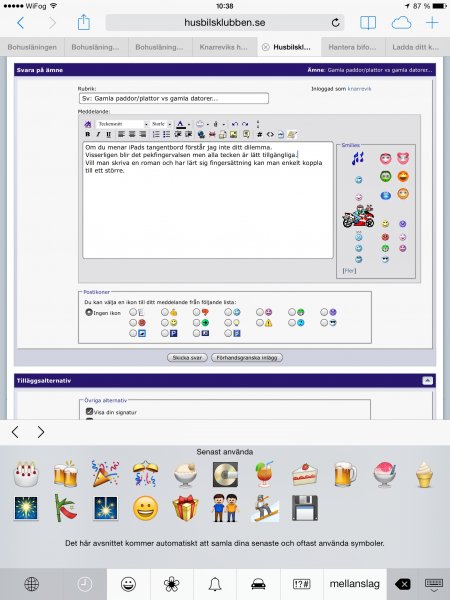Image resolution: width=450 pixels, height=600 pixels.
Task: Insert the floppy disk emoji
Action: point(305,508)
